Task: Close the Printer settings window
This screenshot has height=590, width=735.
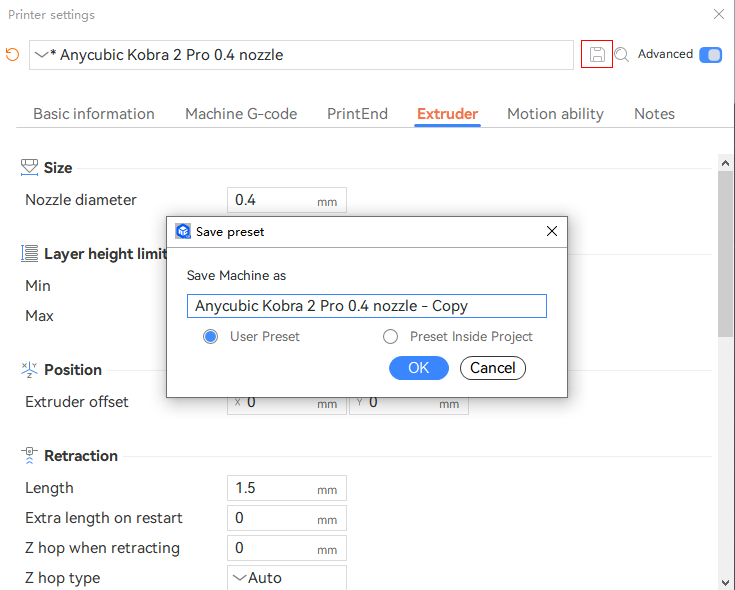Action: 719,14
